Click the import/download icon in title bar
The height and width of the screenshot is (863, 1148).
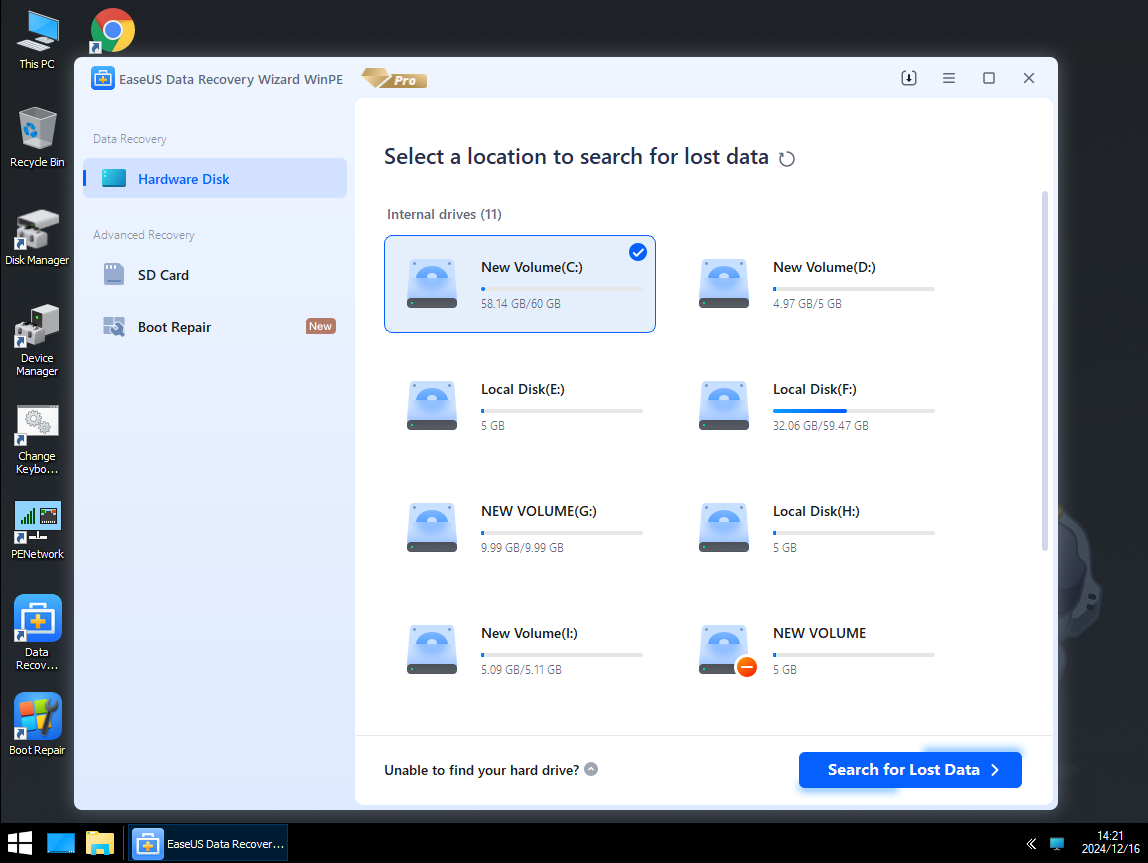click(x=909, y=78)
